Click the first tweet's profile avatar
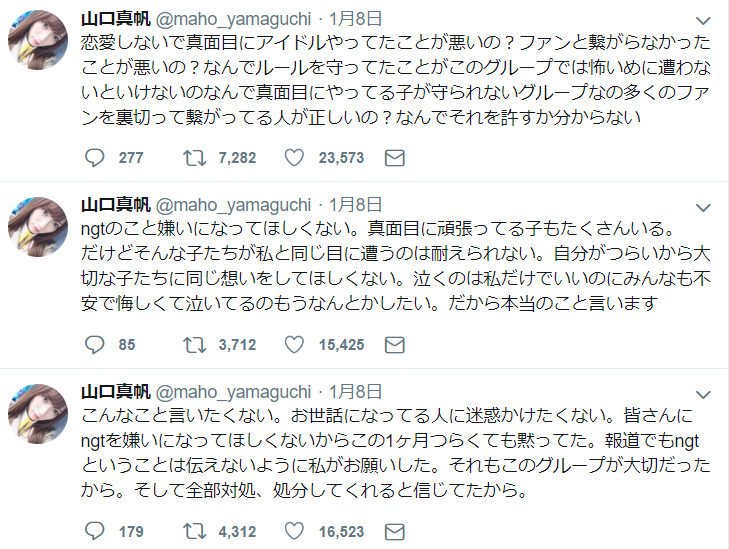The height and width of the screenshot is (549, 729). pos(39,42)
